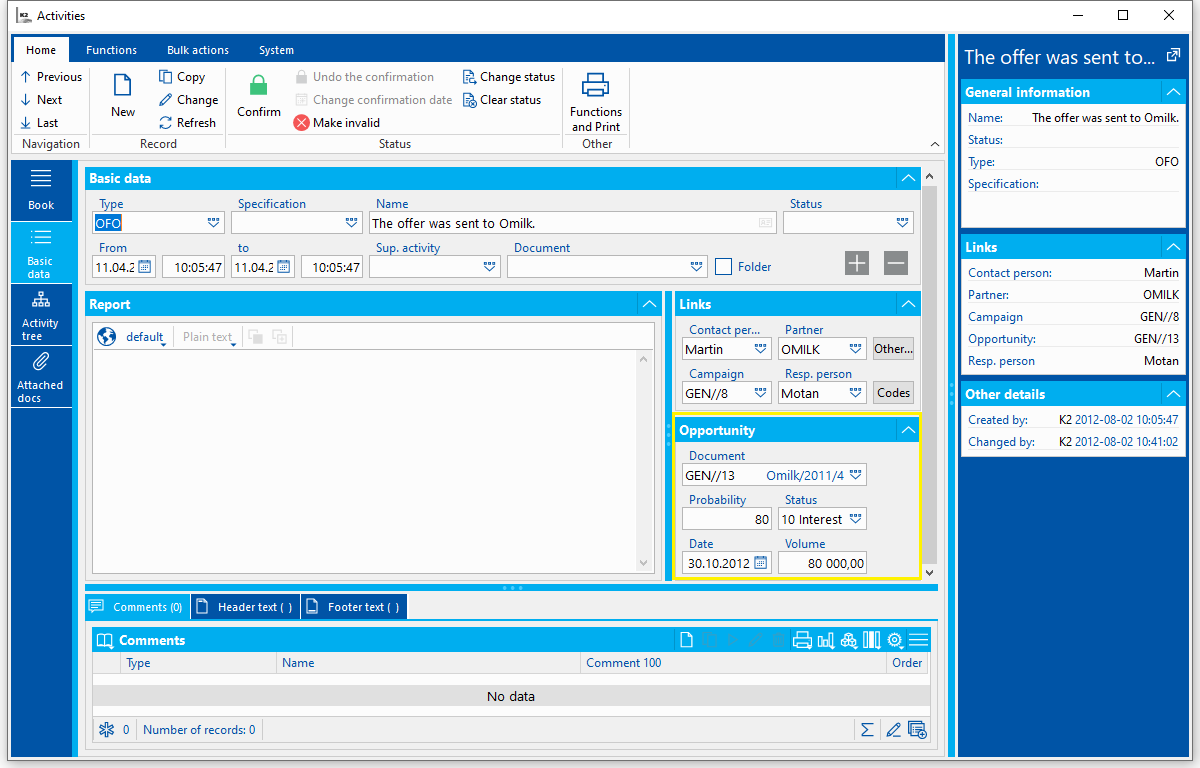Open the Contact person dropdown
The height and width of the screenshot is (768, 1200).
761,349
